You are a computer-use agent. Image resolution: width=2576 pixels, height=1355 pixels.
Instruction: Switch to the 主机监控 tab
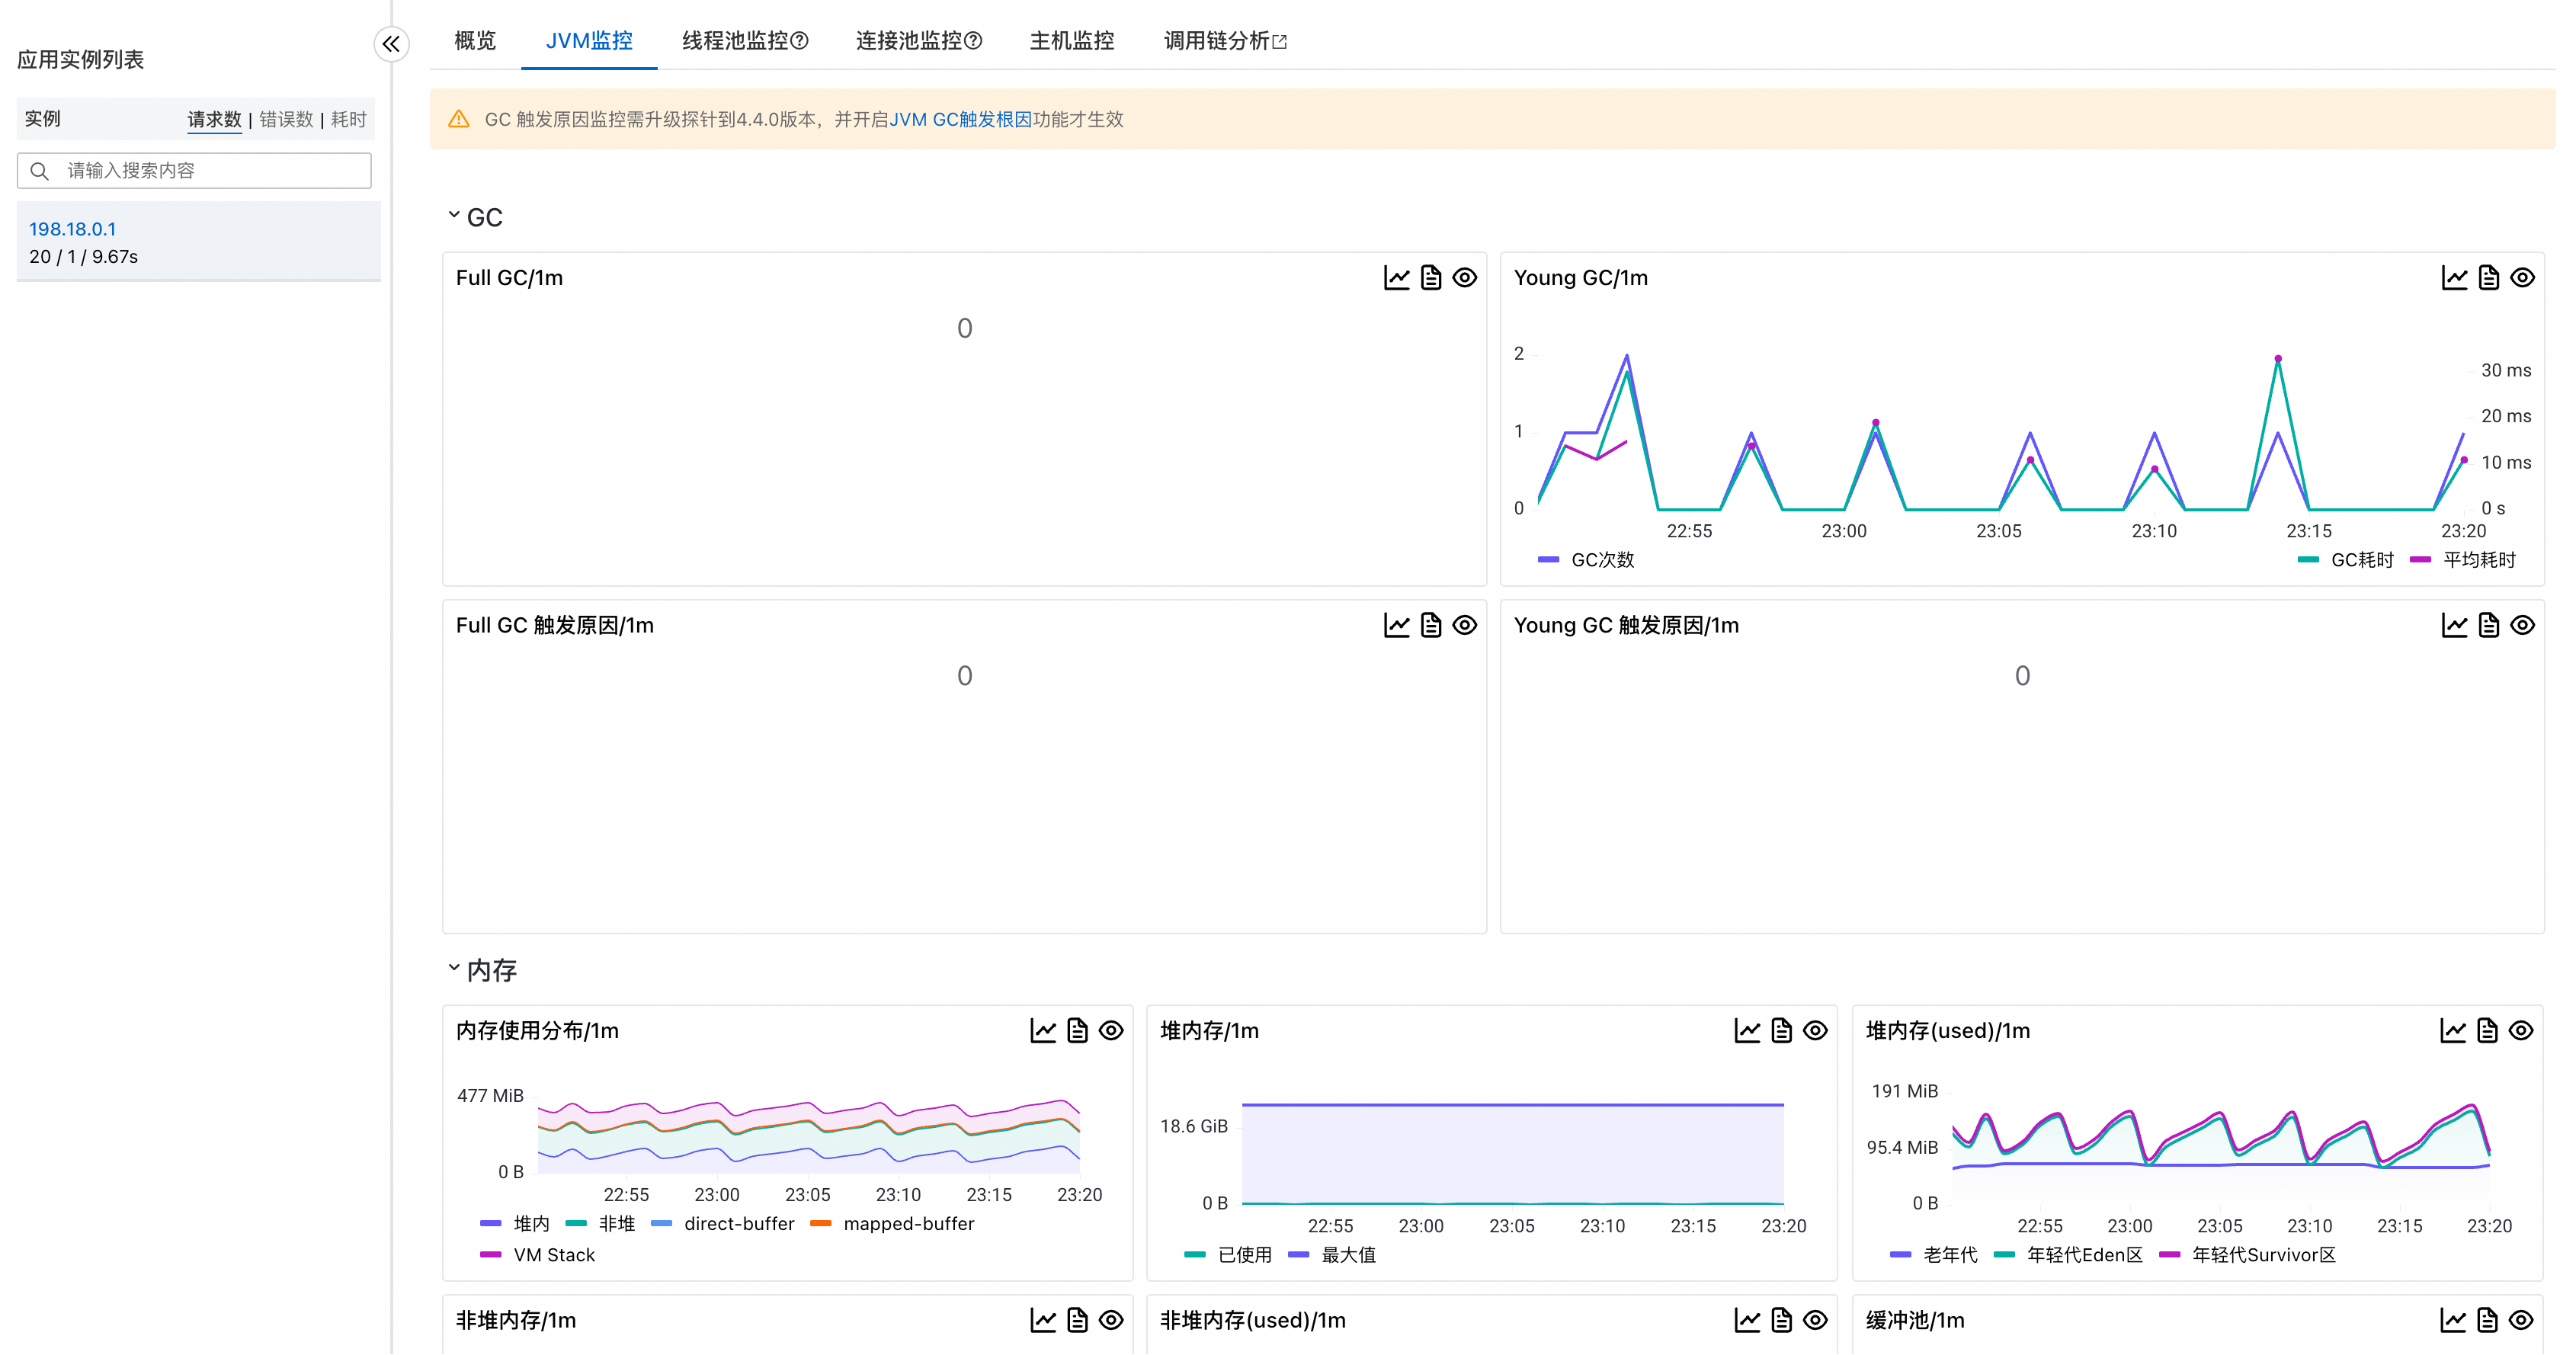(x=1071, y=41)
